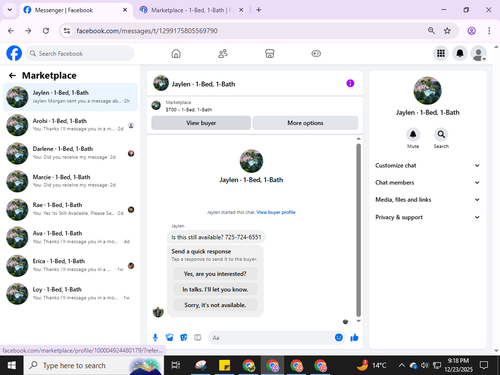Close the Messenger | Facebook tab
500x375 pixels.
coord(125,10)
